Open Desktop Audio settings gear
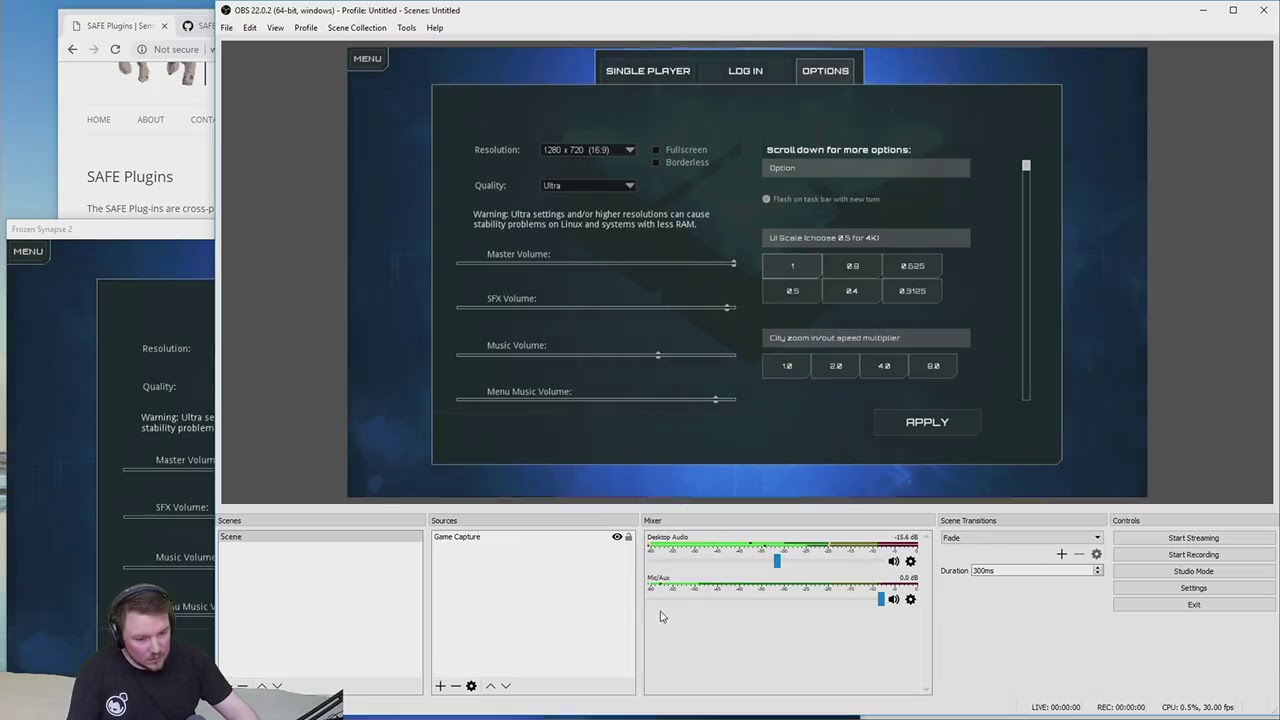1280x720 pixels. (910, 561)
